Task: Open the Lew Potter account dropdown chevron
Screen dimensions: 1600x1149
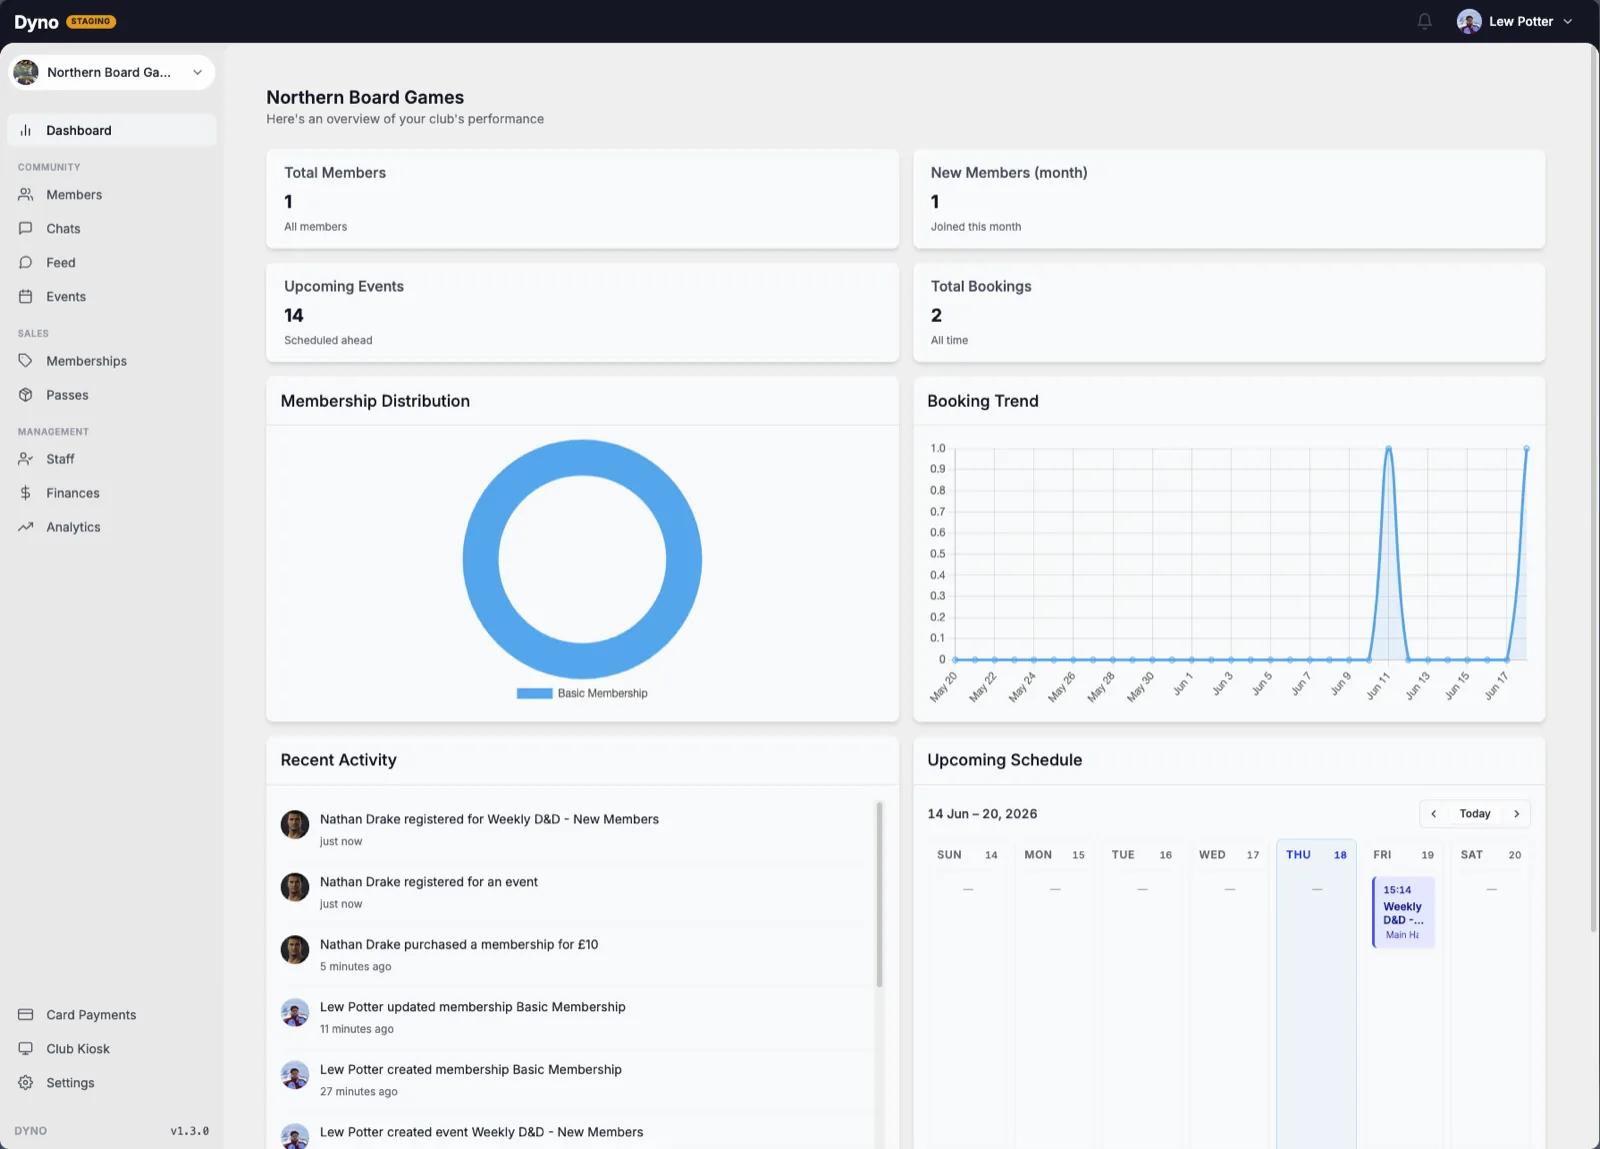Action: point(1568,21)
